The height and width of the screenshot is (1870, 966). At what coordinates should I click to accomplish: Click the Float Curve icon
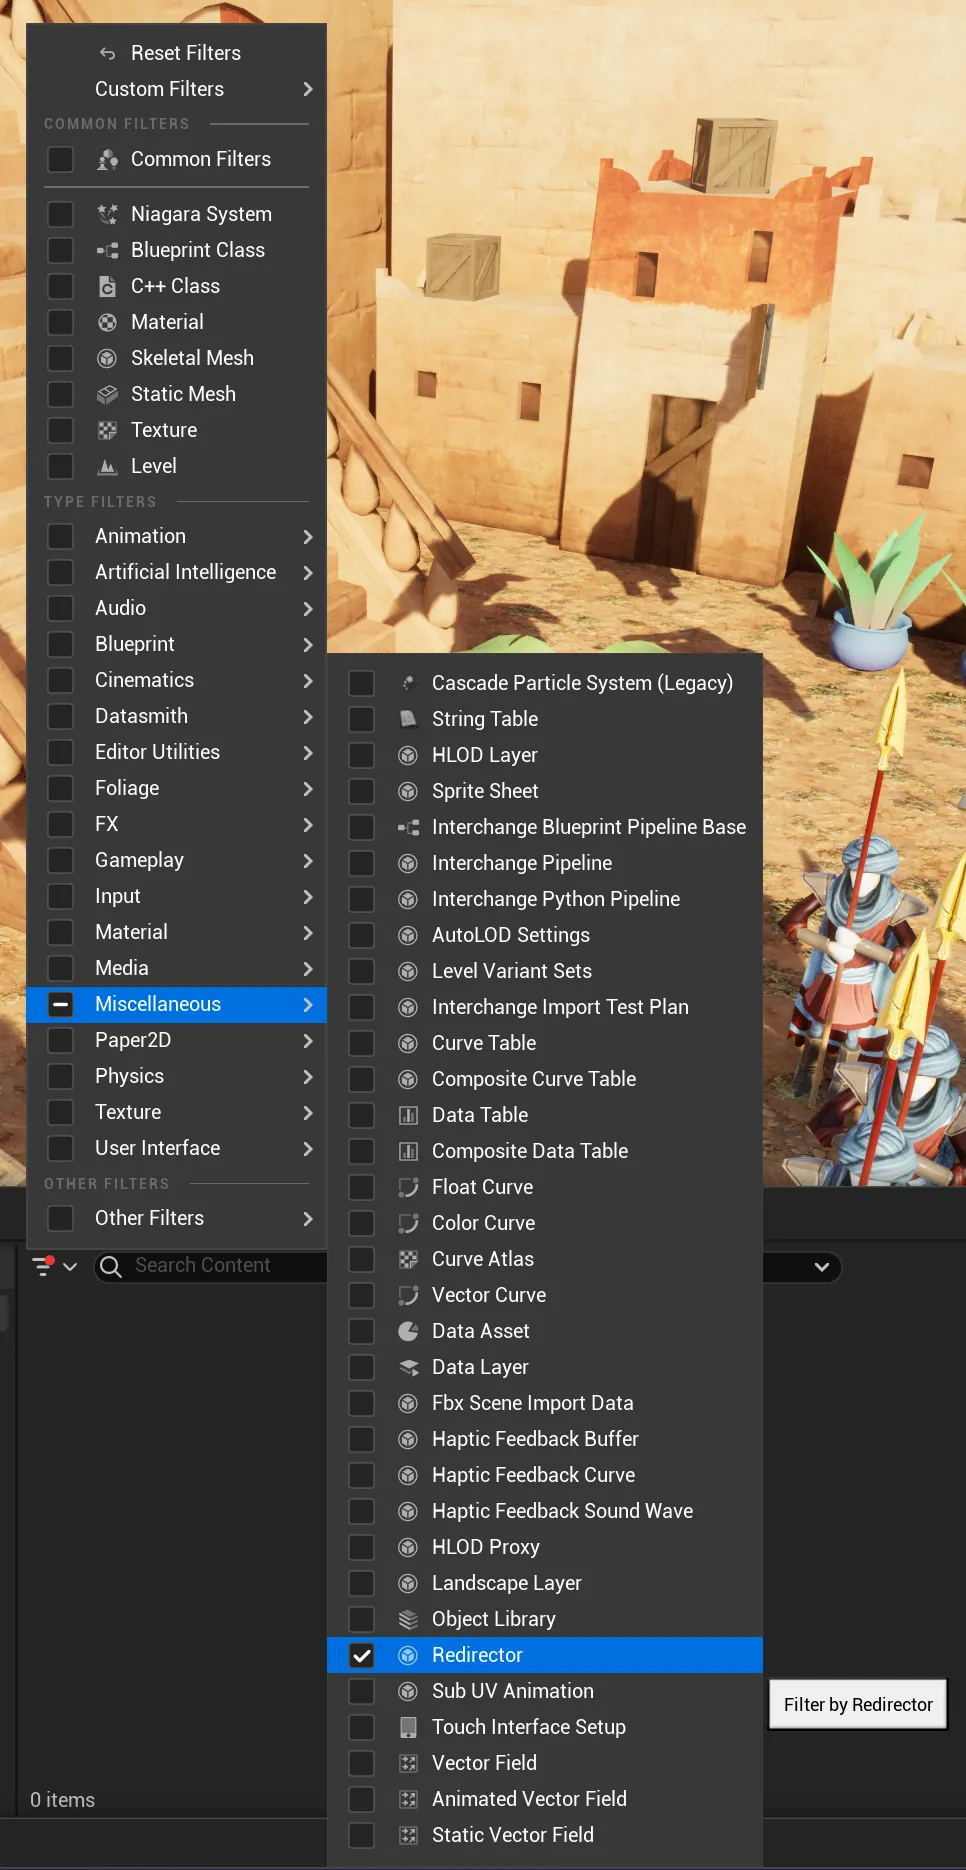(408, 1187)
